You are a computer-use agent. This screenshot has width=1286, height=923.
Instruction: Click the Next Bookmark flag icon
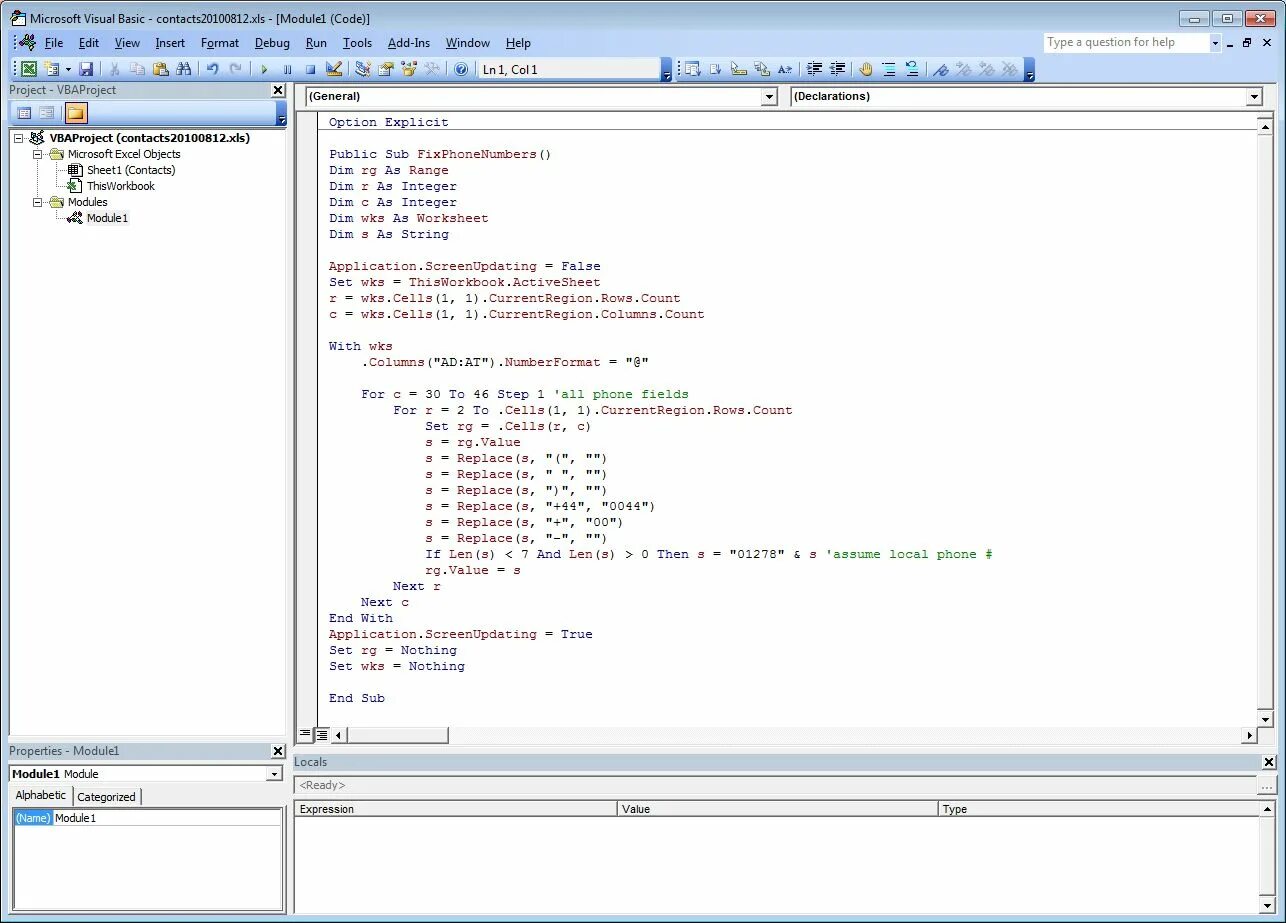(x=963, y=69)
